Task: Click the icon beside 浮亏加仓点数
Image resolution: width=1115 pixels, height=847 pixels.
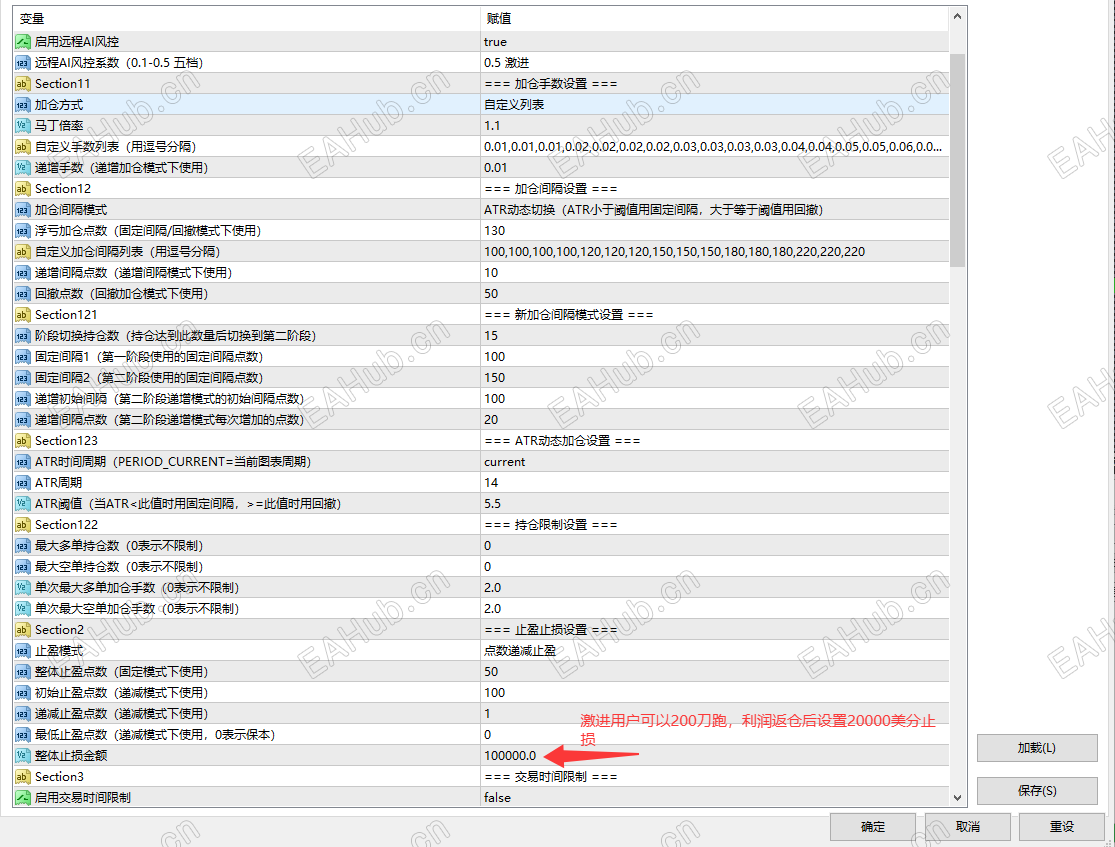Action: tap(23, 230)
